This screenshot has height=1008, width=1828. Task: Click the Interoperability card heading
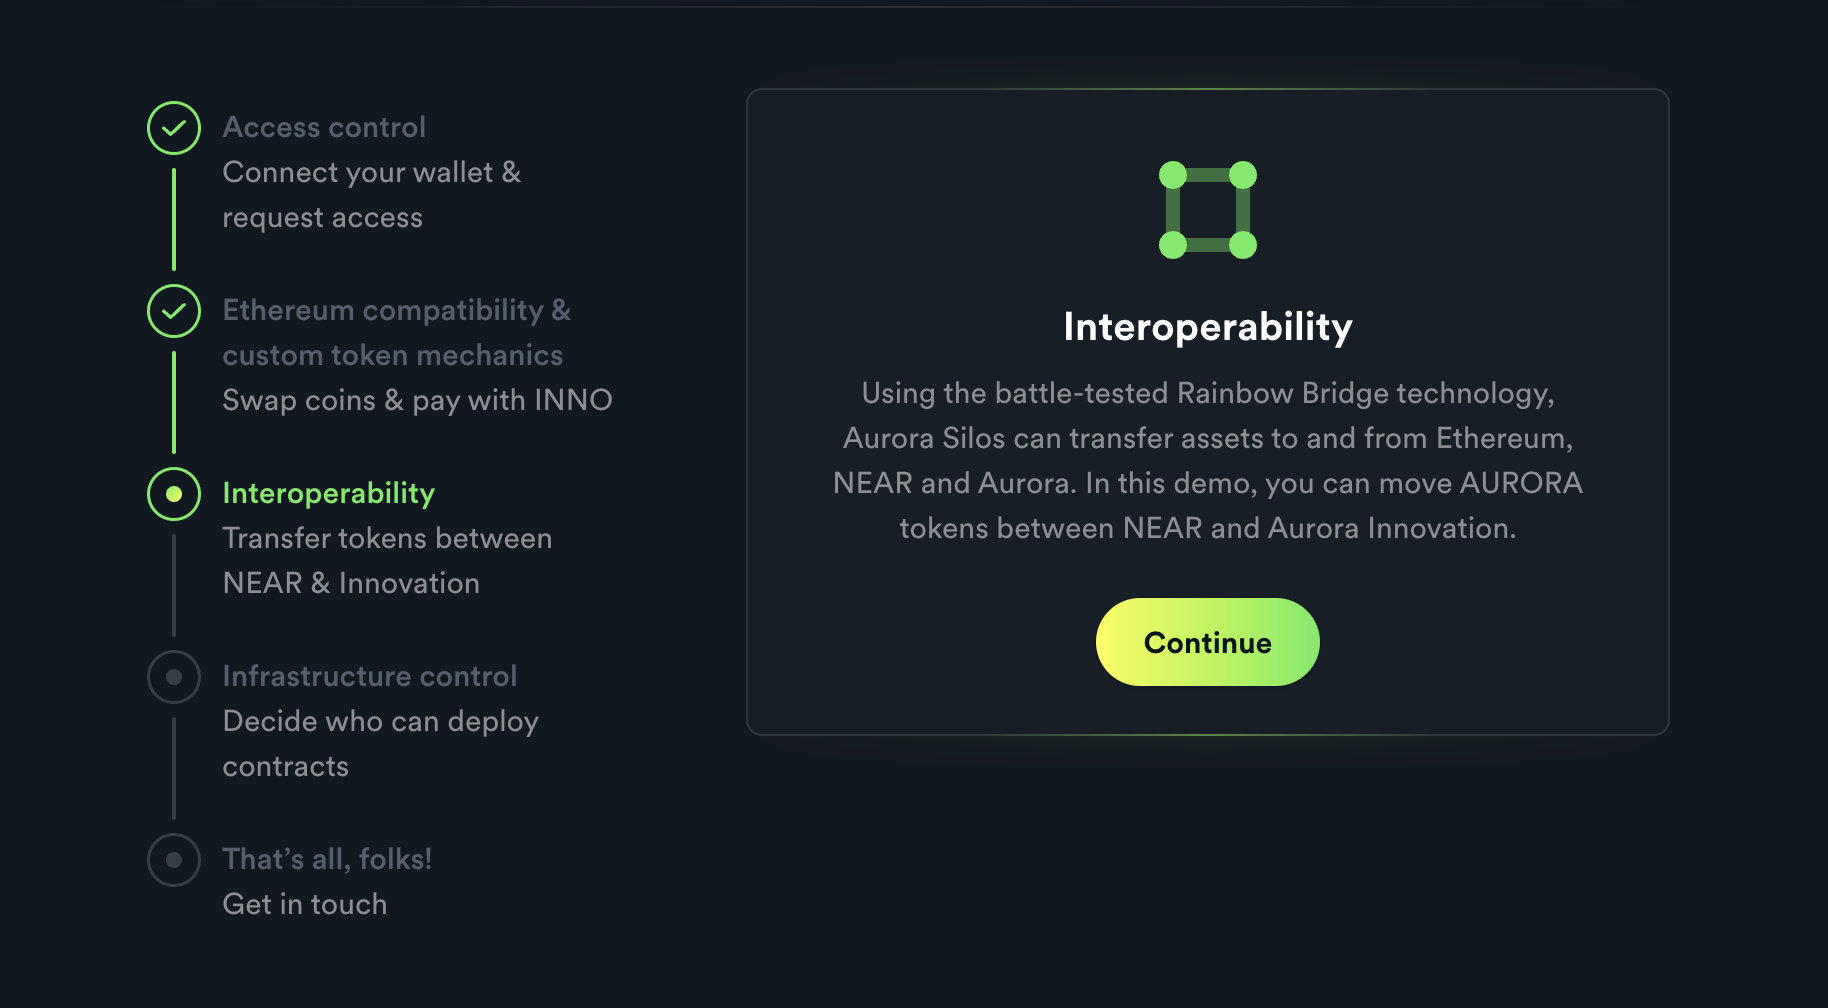[x=1208, y=327]
